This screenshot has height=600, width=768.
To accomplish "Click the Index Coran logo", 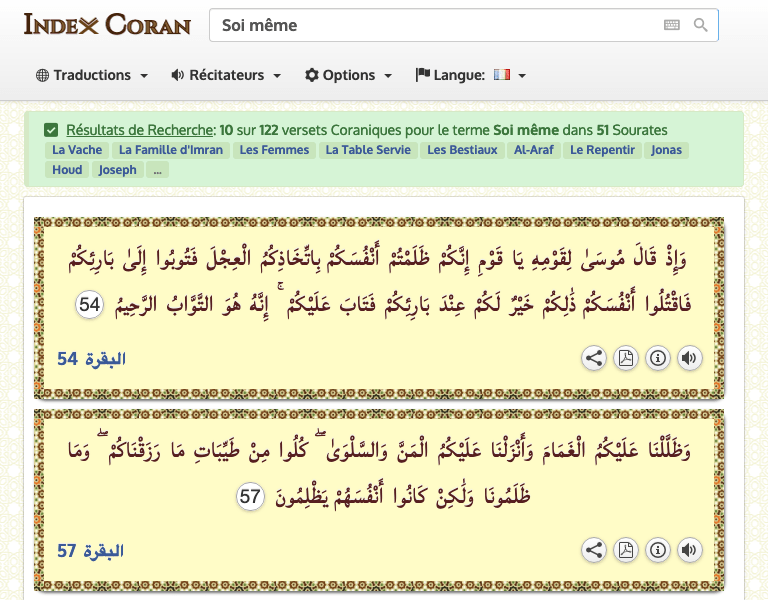I will click(x=107, y=24).
